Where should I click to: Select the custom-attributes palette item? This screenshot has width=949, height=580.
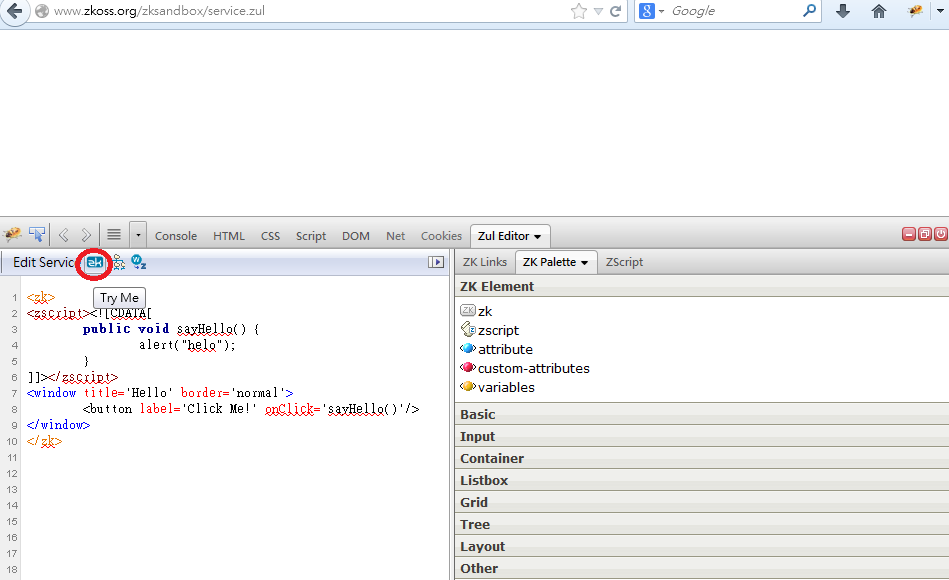click(525, 368)
